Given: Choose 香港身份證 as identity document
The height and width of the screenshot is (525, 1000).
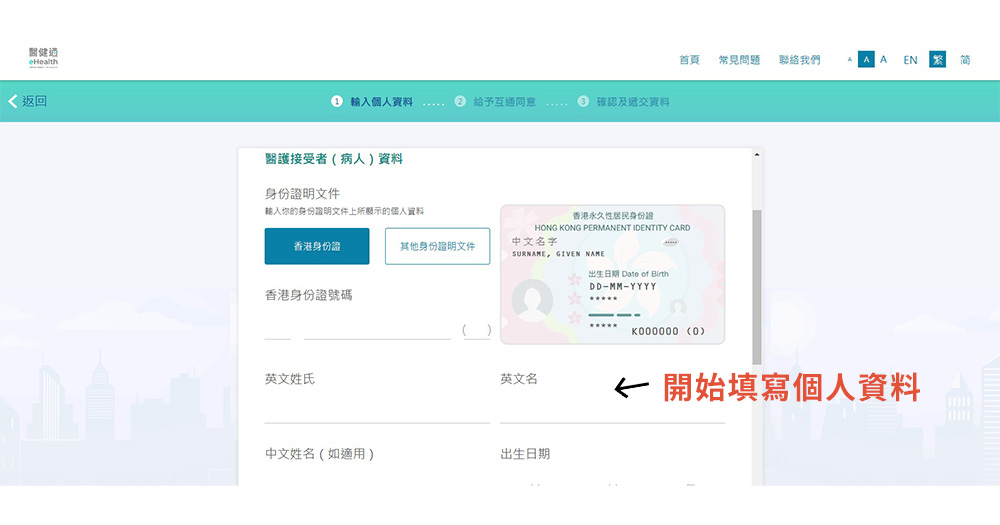Looking at the screenshot, I should coord(317,246).
